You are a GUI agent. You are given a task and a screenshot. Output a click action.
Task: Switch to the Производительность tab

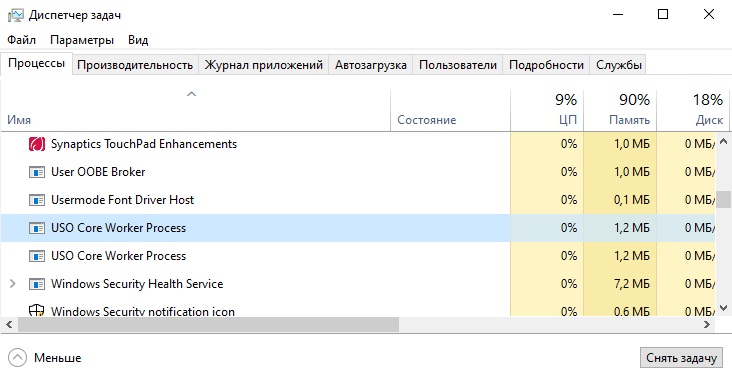[x=135, y=65]
